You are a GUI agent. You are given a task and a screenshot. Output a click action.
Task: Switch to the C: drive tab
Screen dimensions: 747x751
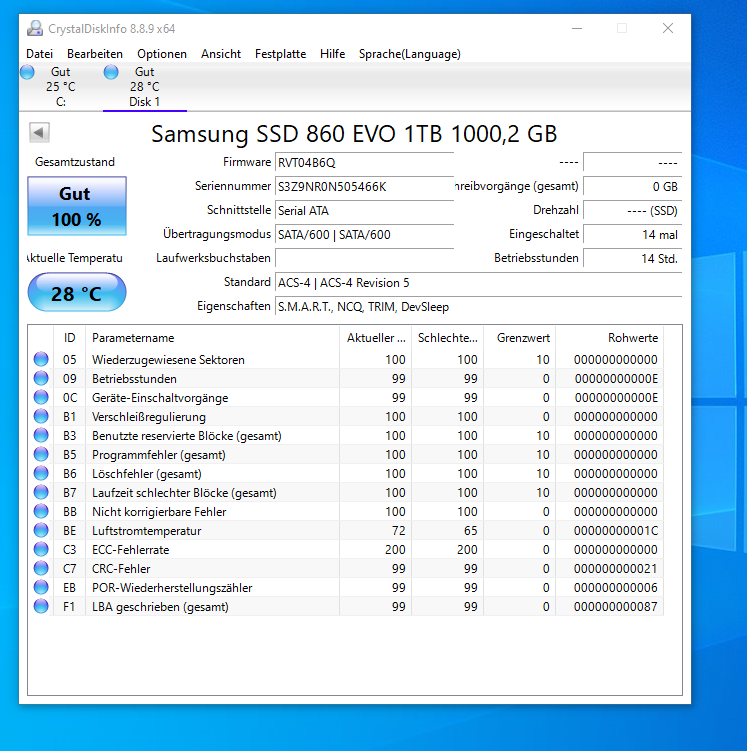[x=60, y=87]
